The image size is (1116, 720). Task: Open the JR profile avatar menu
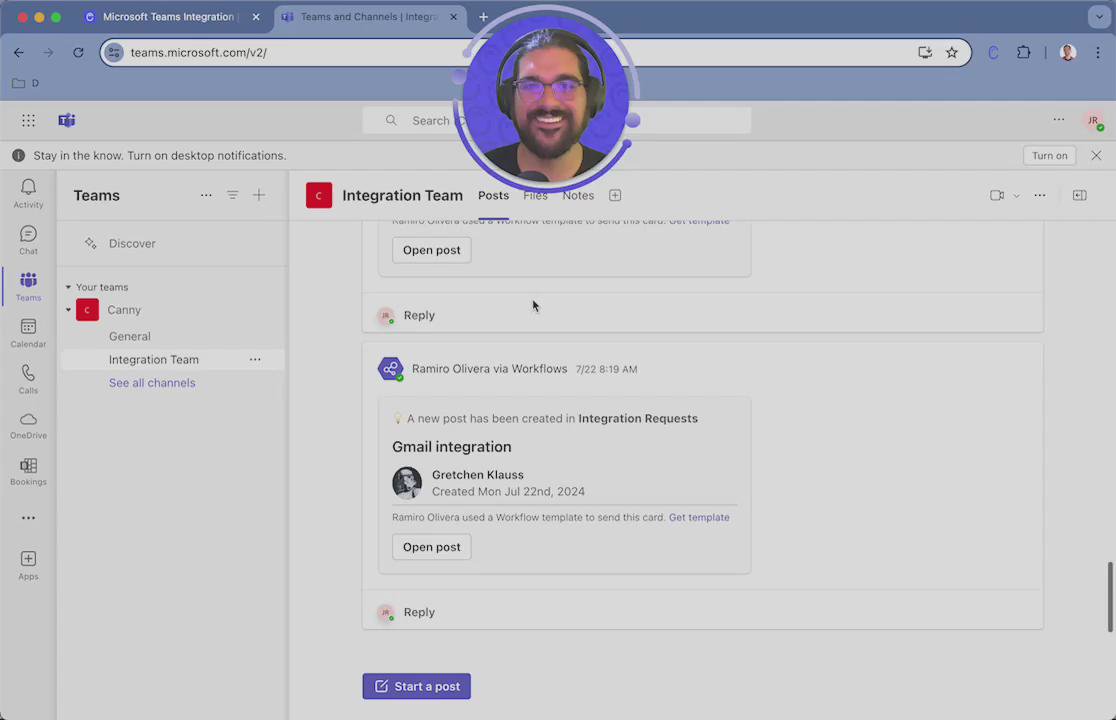[x=1093, y=120]
